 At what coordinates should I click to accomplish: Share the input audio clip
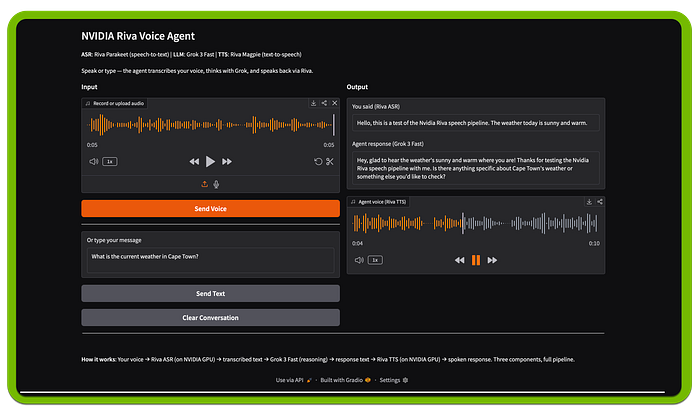click(x=324, y=103)
